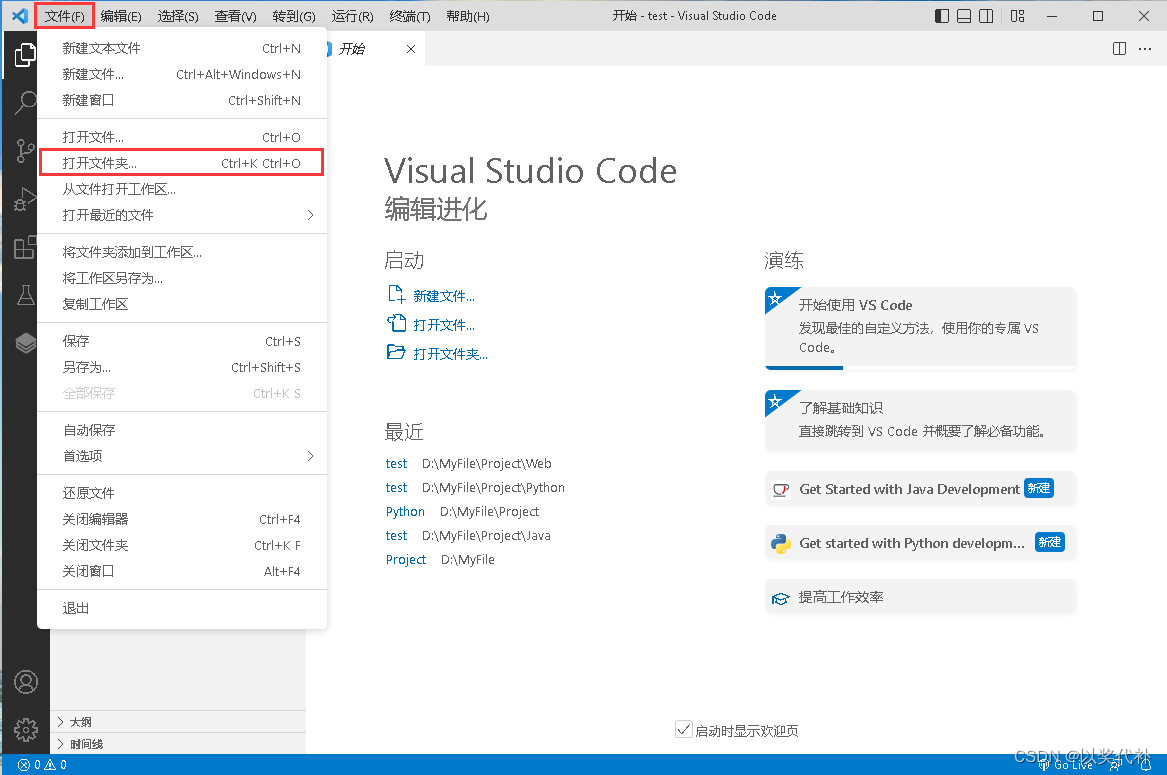This screenshot has width=1167, height=775.
Task: Open the 编辑(E) menu
Action: coord(121,16)
